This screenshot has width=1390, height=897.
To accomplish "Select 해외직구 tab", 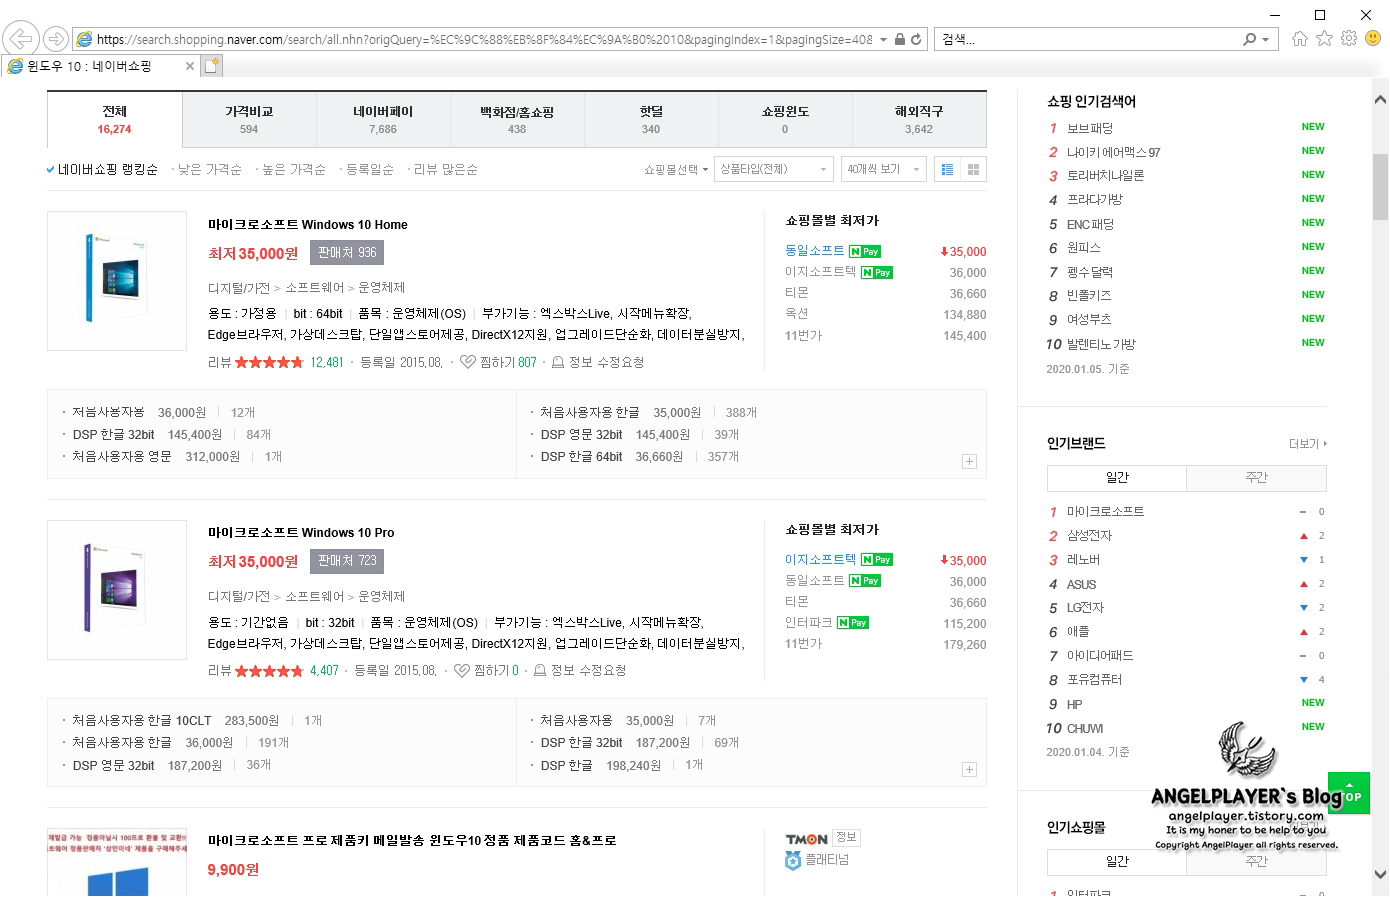I will pyautogui.click(x=919, y=120).
